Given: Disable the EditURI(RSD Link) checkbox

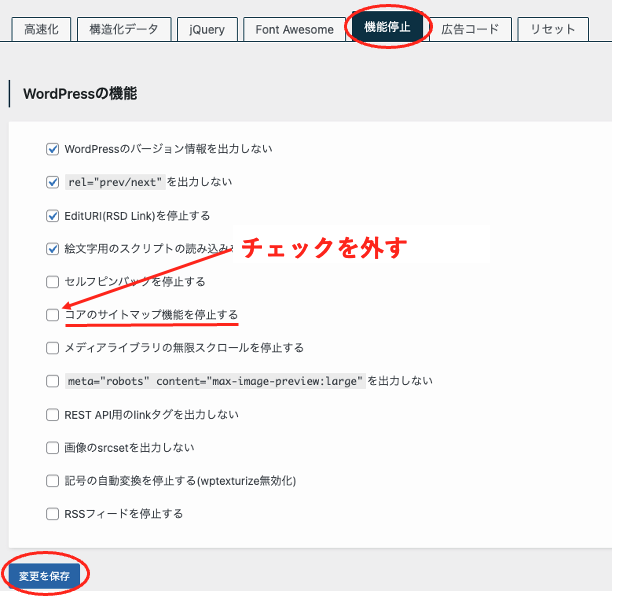Looking at the screenshot, I should 53,216.
